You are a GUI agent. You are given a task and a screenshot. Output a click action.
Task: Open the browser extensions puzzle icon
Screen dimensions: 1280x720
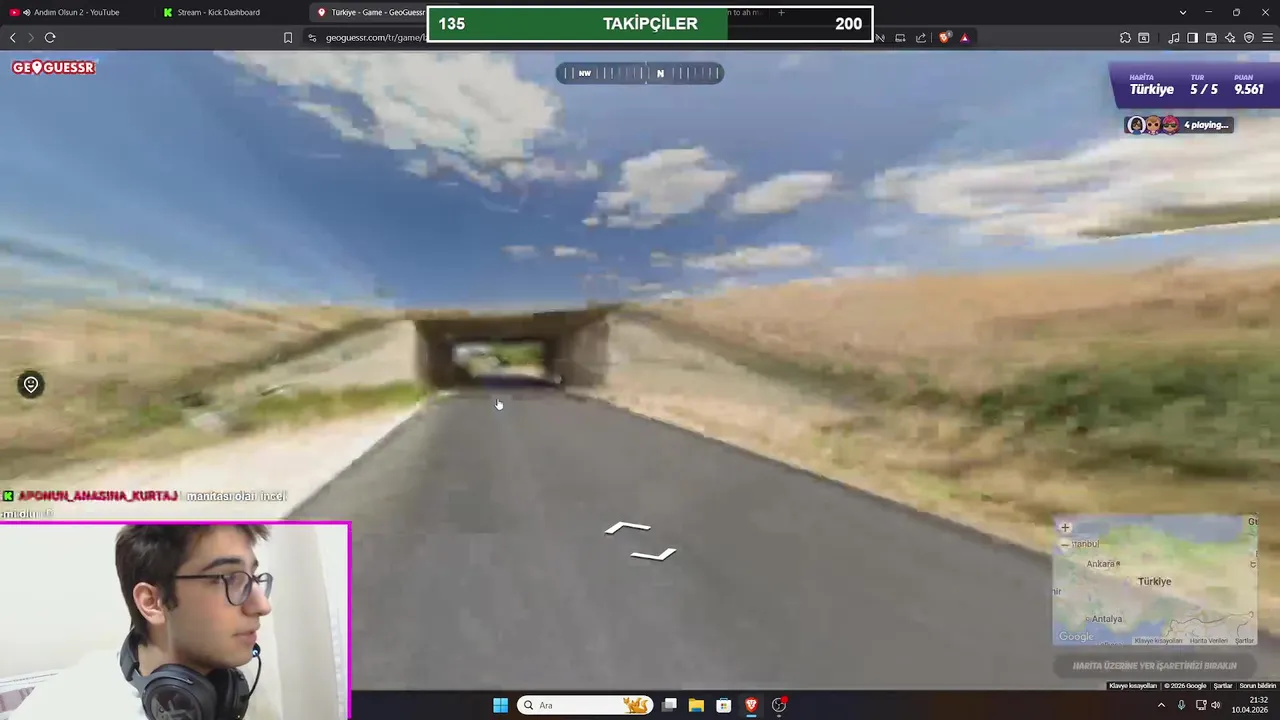tap(1125, 38)
